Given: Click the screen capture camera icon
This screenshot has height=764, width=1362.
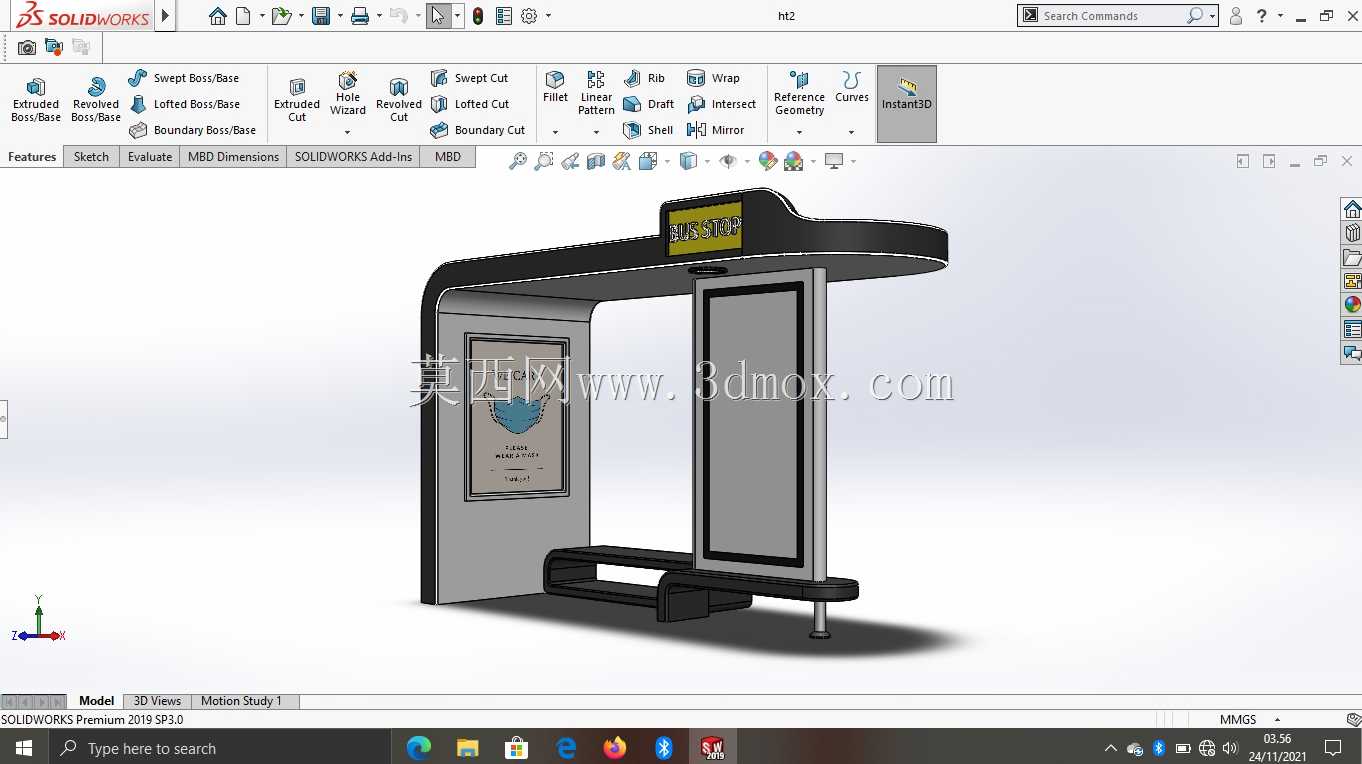Looking at the screenshot, I should click(27, 47).
